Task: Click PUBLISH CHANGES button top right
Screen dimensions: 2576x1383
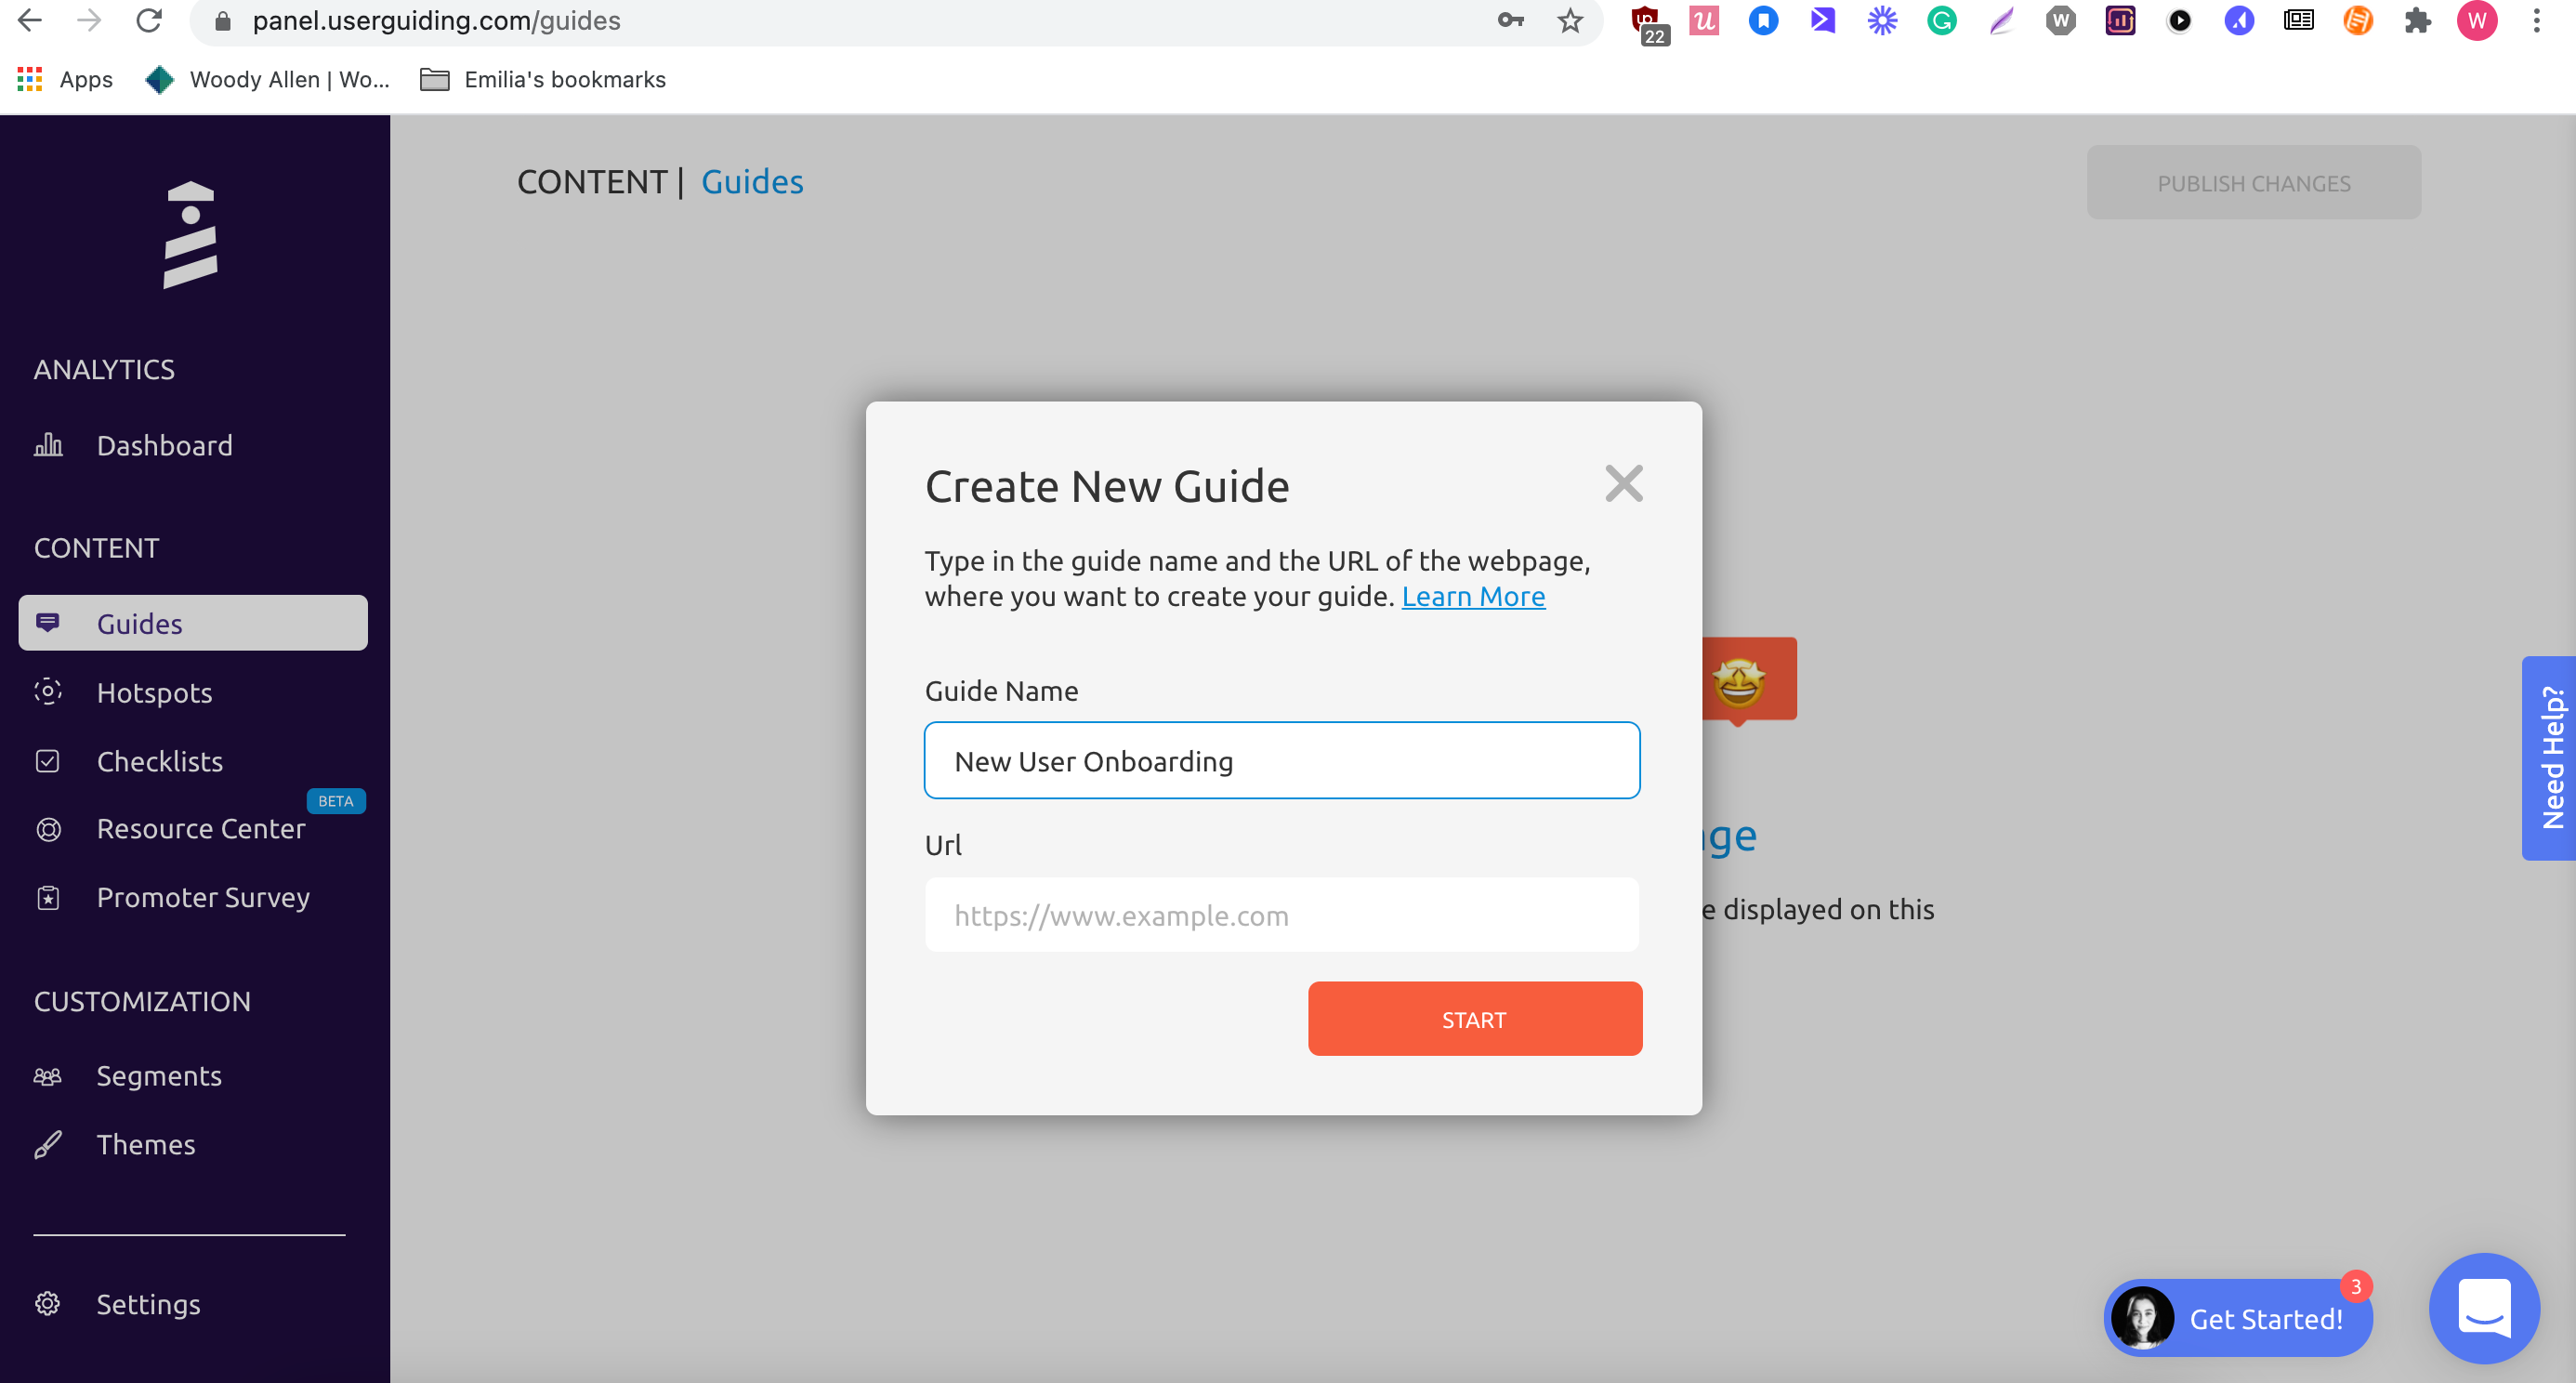Action: point(2254,182)
